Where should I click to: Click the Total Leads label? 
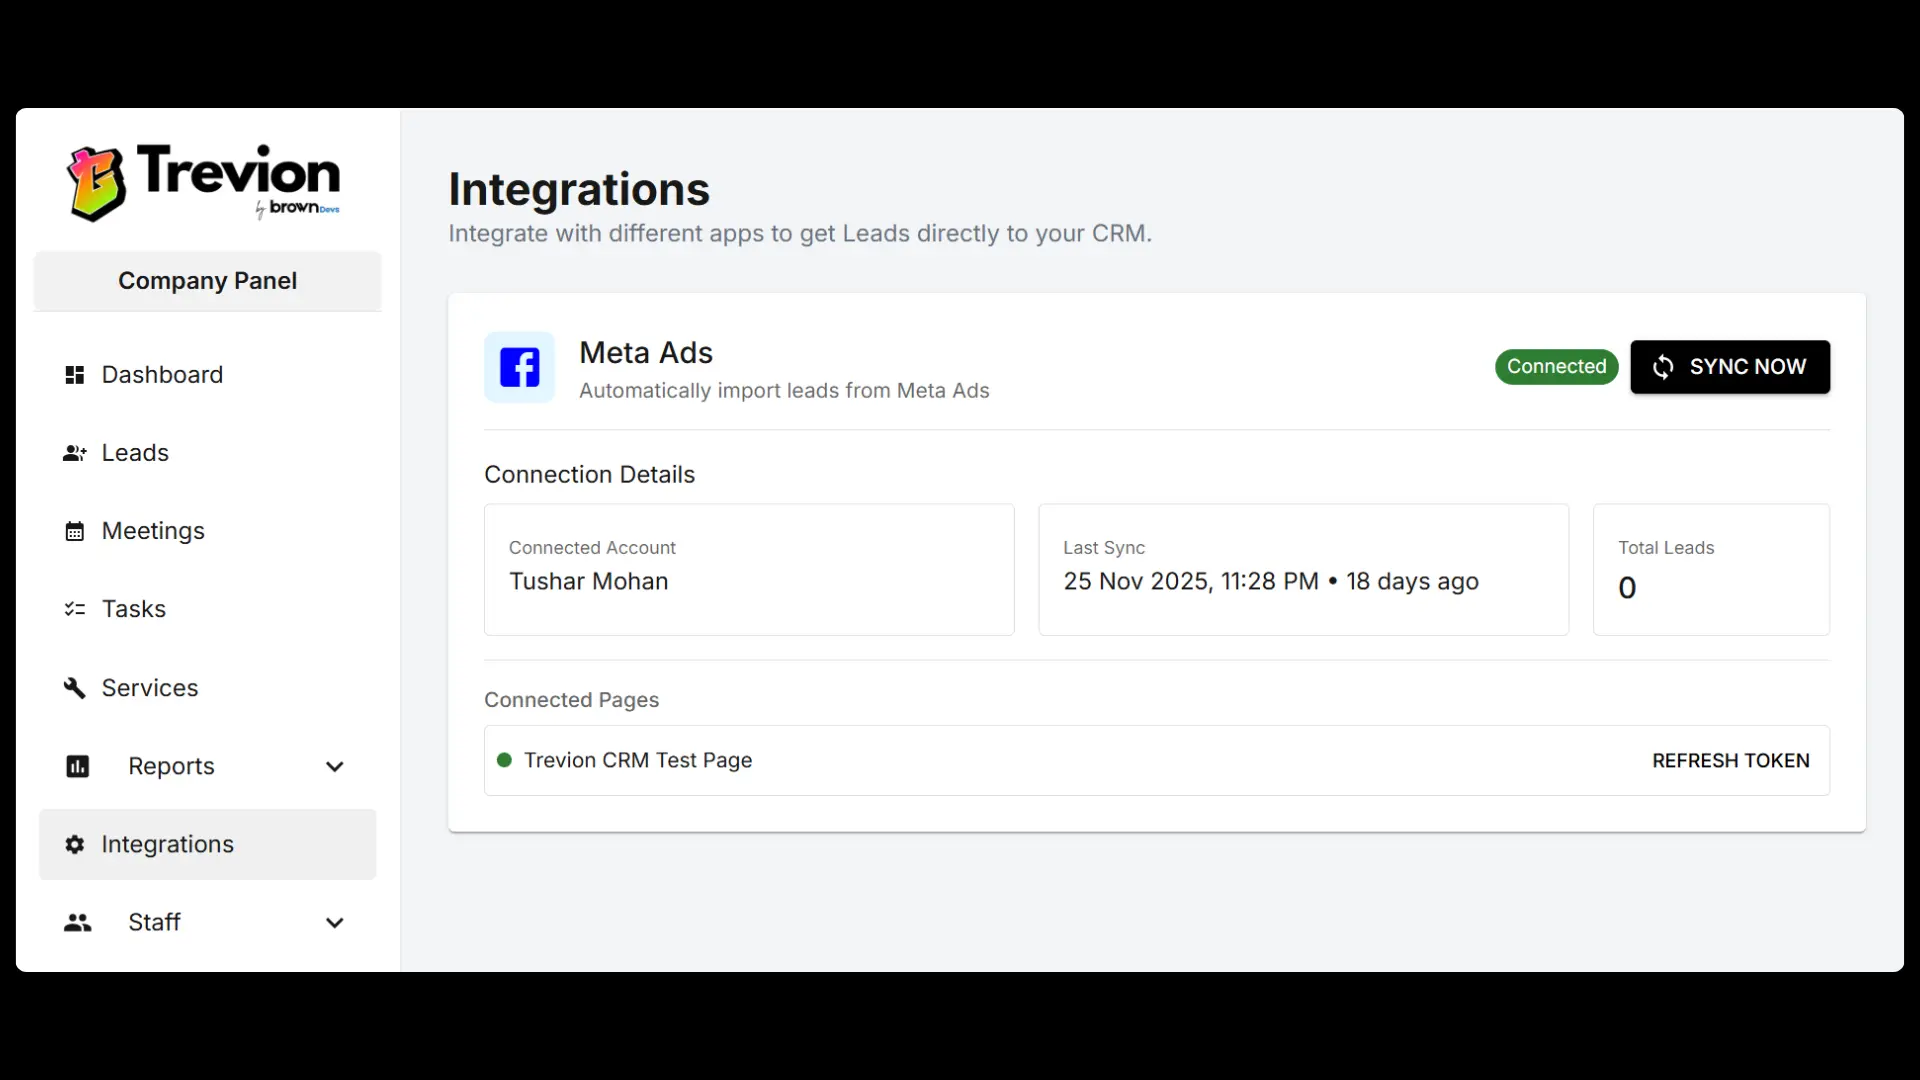coord(1666,548)
